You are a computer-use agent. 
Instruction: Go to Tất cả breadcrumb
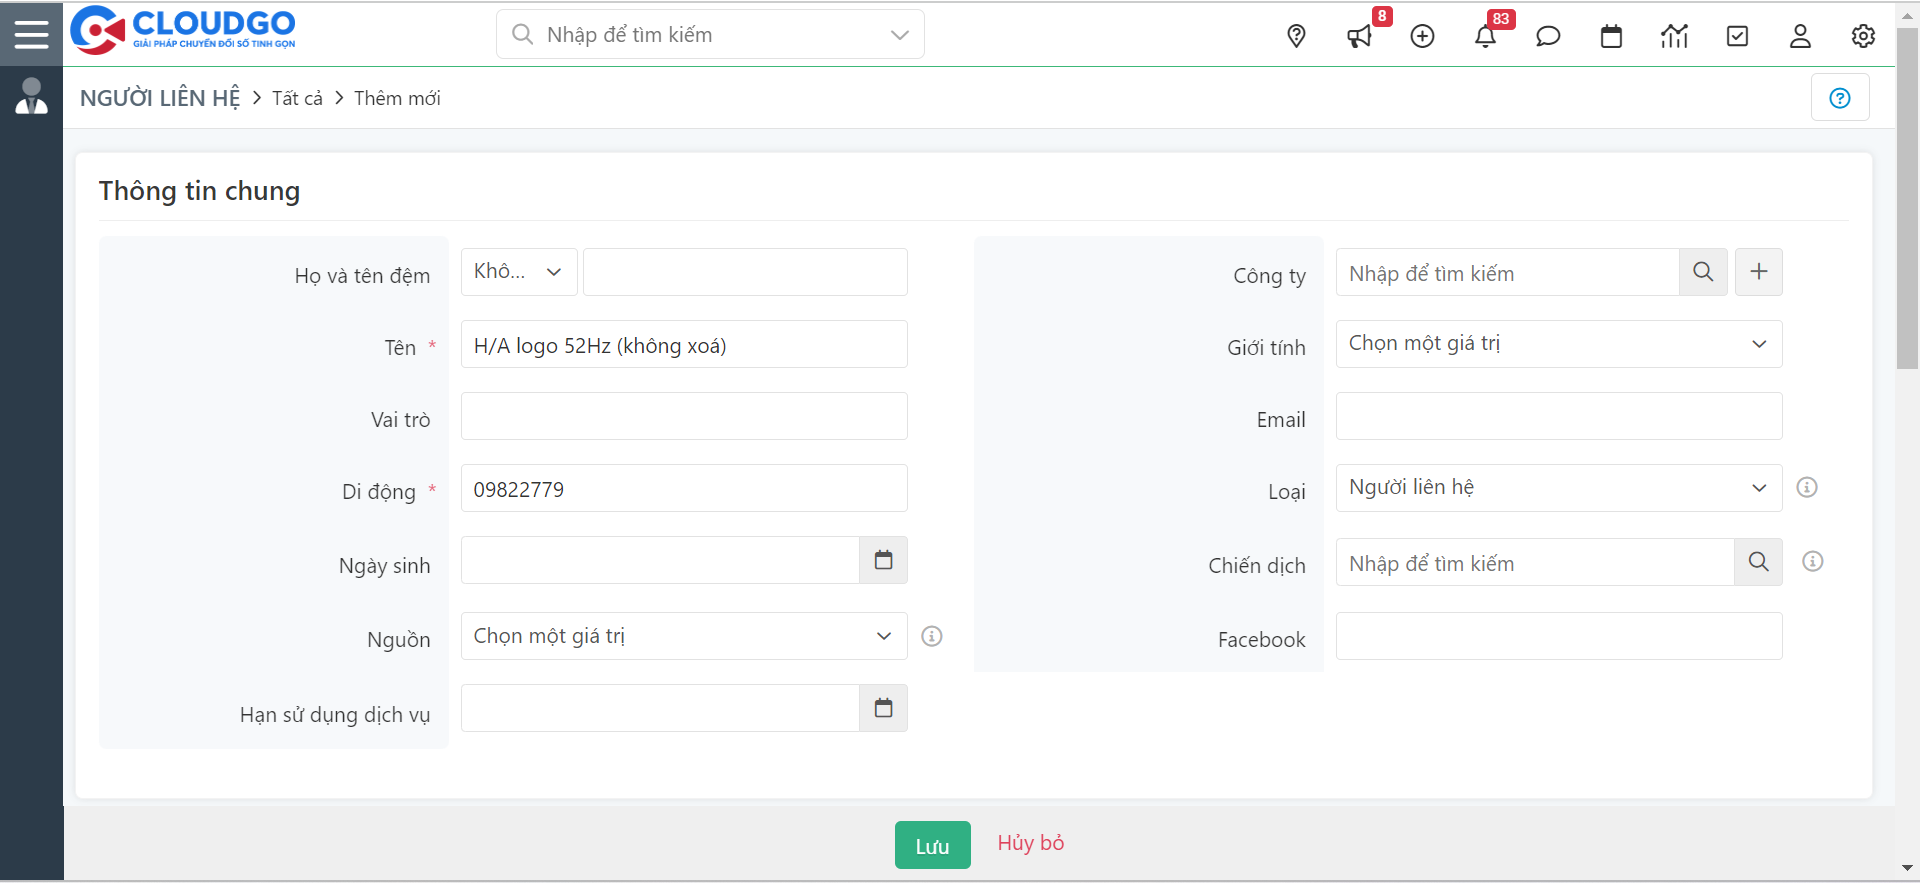297,98
